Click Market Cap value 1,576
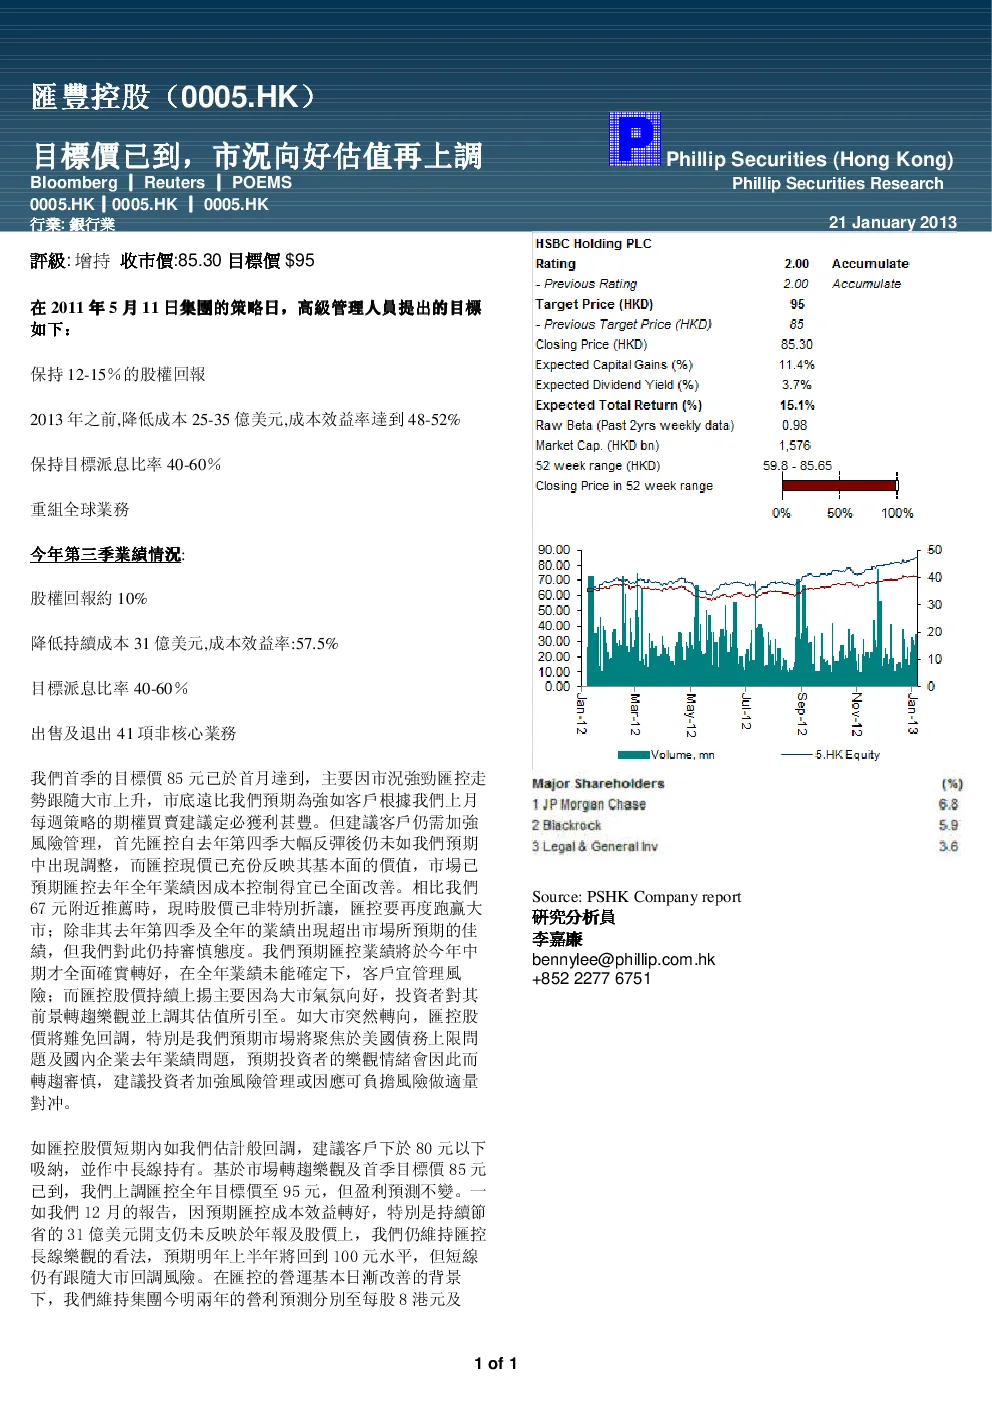 tap(795, 445)
